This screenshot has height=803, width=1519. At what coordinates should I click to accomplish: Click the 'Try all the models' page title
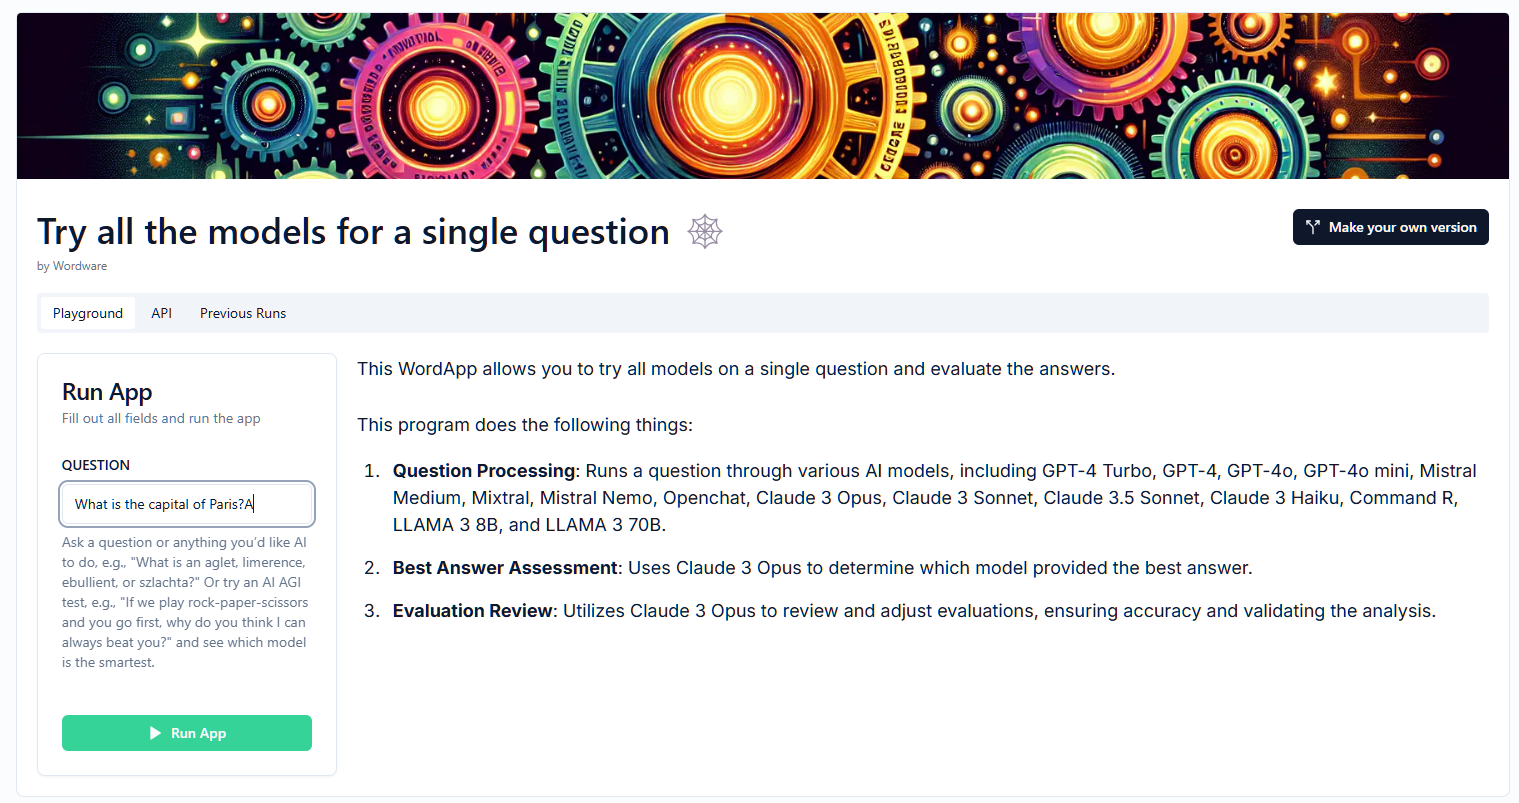click(352, 231)
